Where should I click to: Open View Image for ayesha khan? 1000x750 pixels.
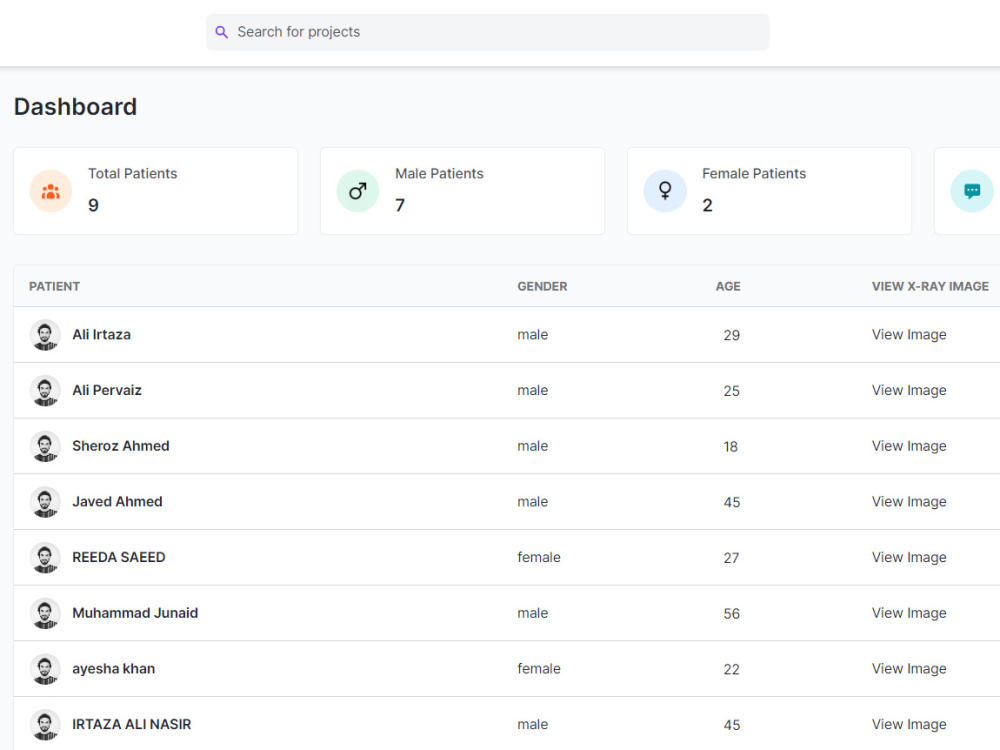(x=909, y=669)
